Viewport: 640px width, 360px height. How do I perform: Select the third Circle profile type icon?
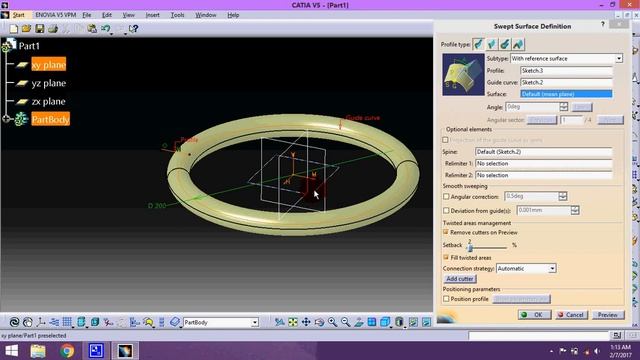[505, 44]
